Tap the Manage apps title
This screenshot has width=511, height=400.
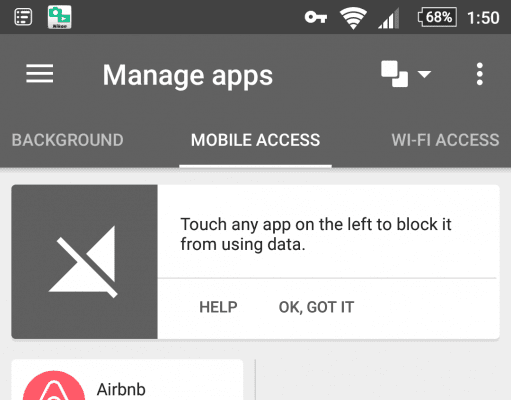188,76
